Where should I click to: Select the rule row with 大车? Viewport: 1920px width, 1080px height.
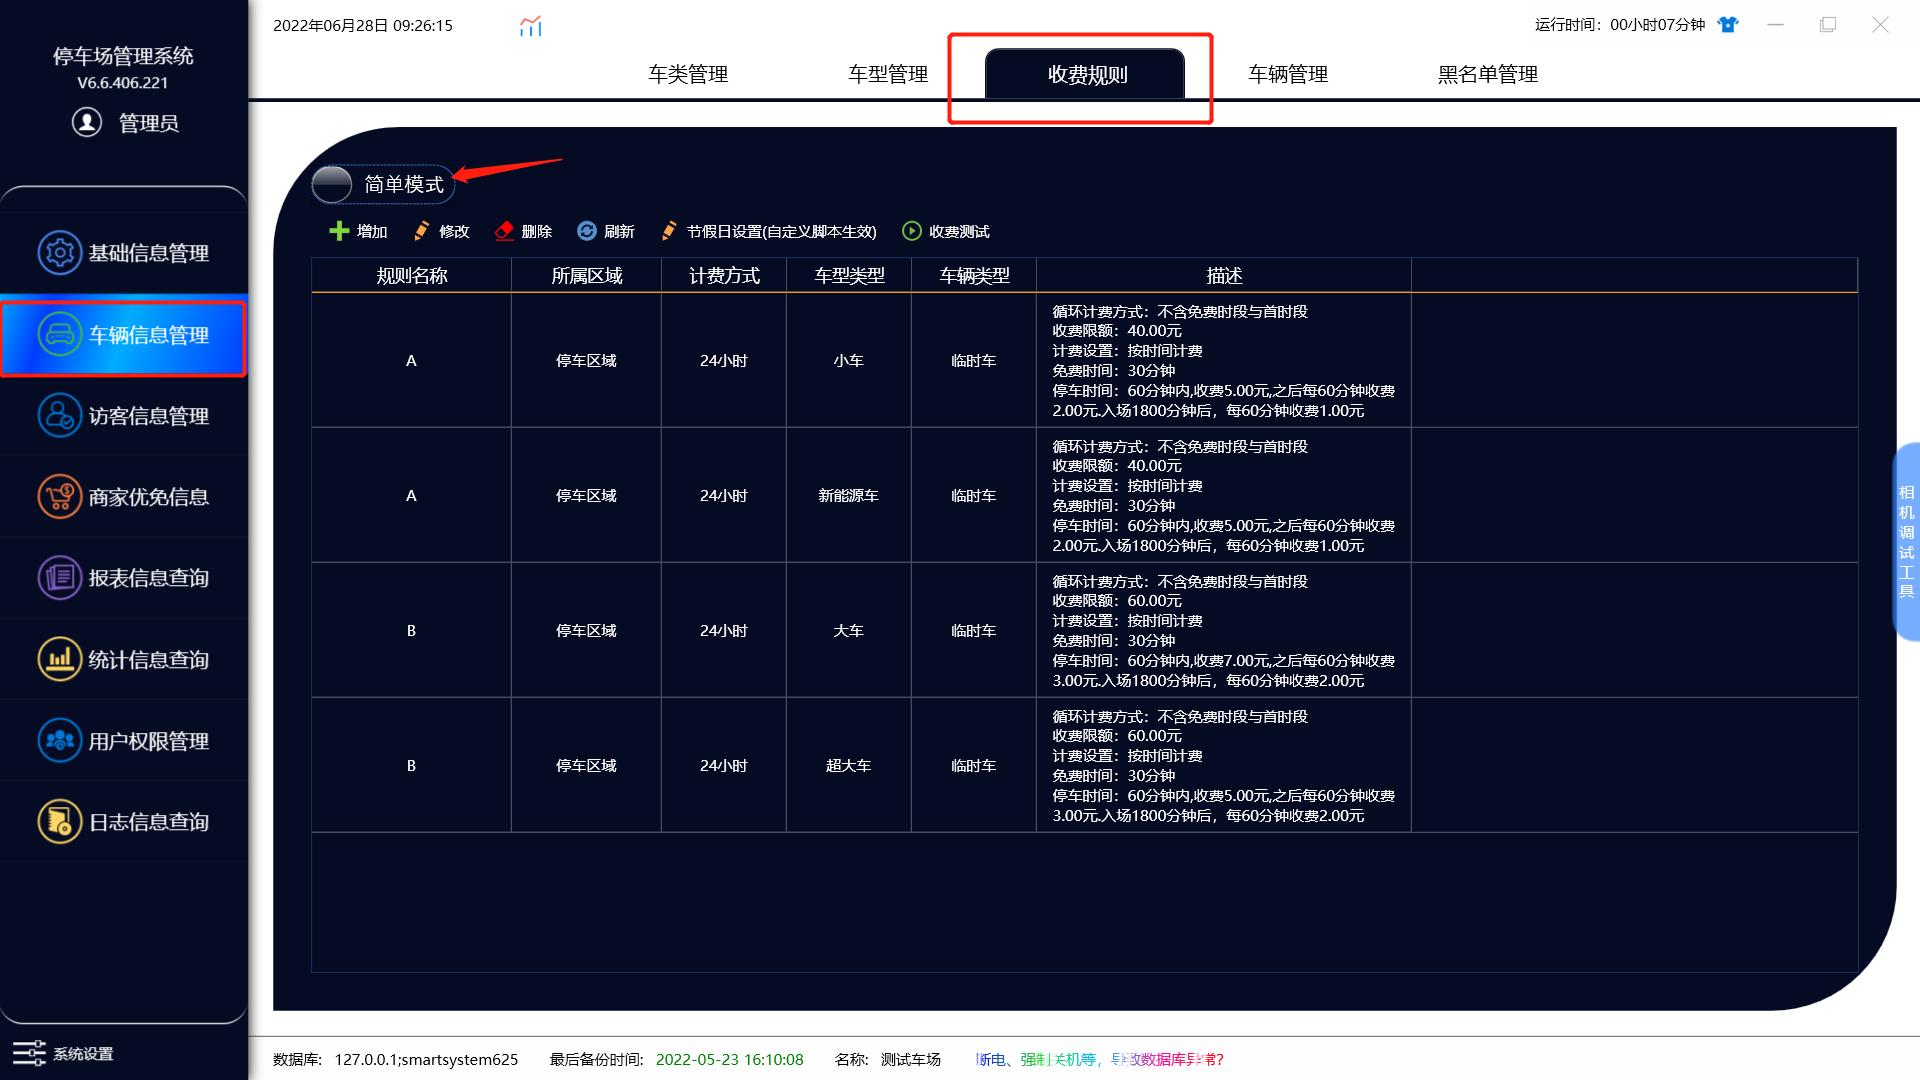coord(1084,631)
